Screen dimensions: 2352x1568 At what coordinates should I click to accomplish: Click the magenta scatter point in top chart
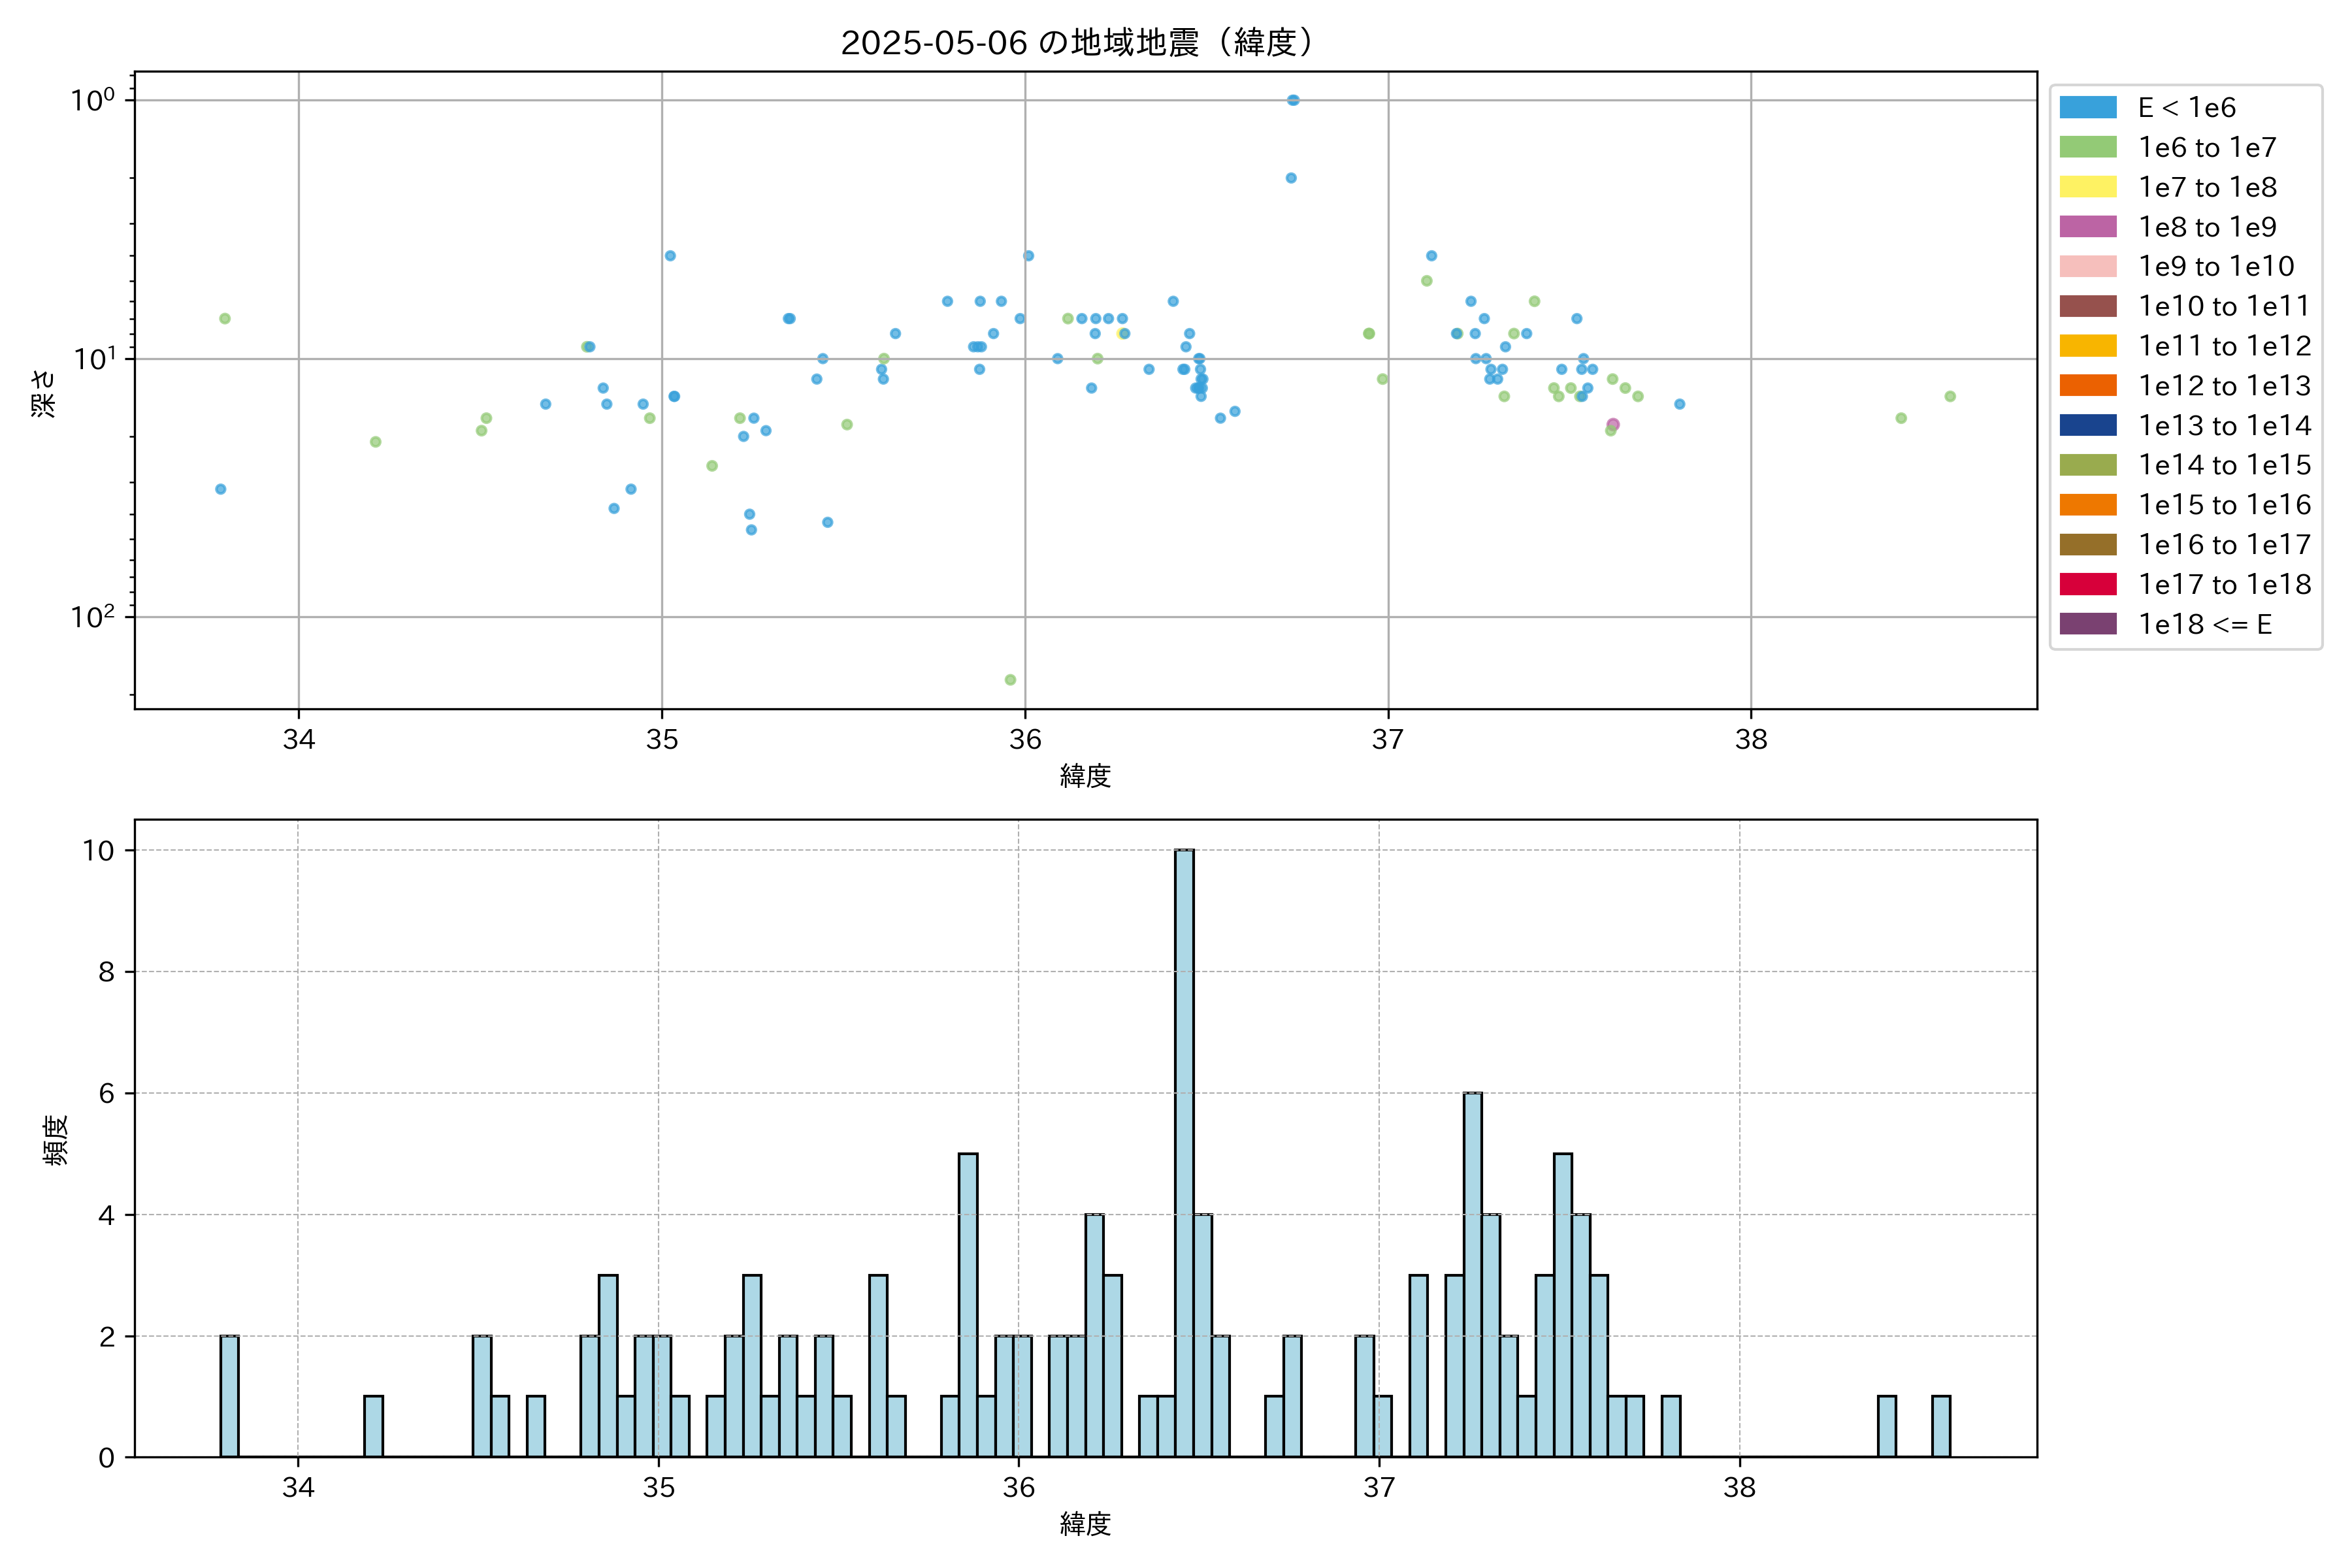point(1613,424)
